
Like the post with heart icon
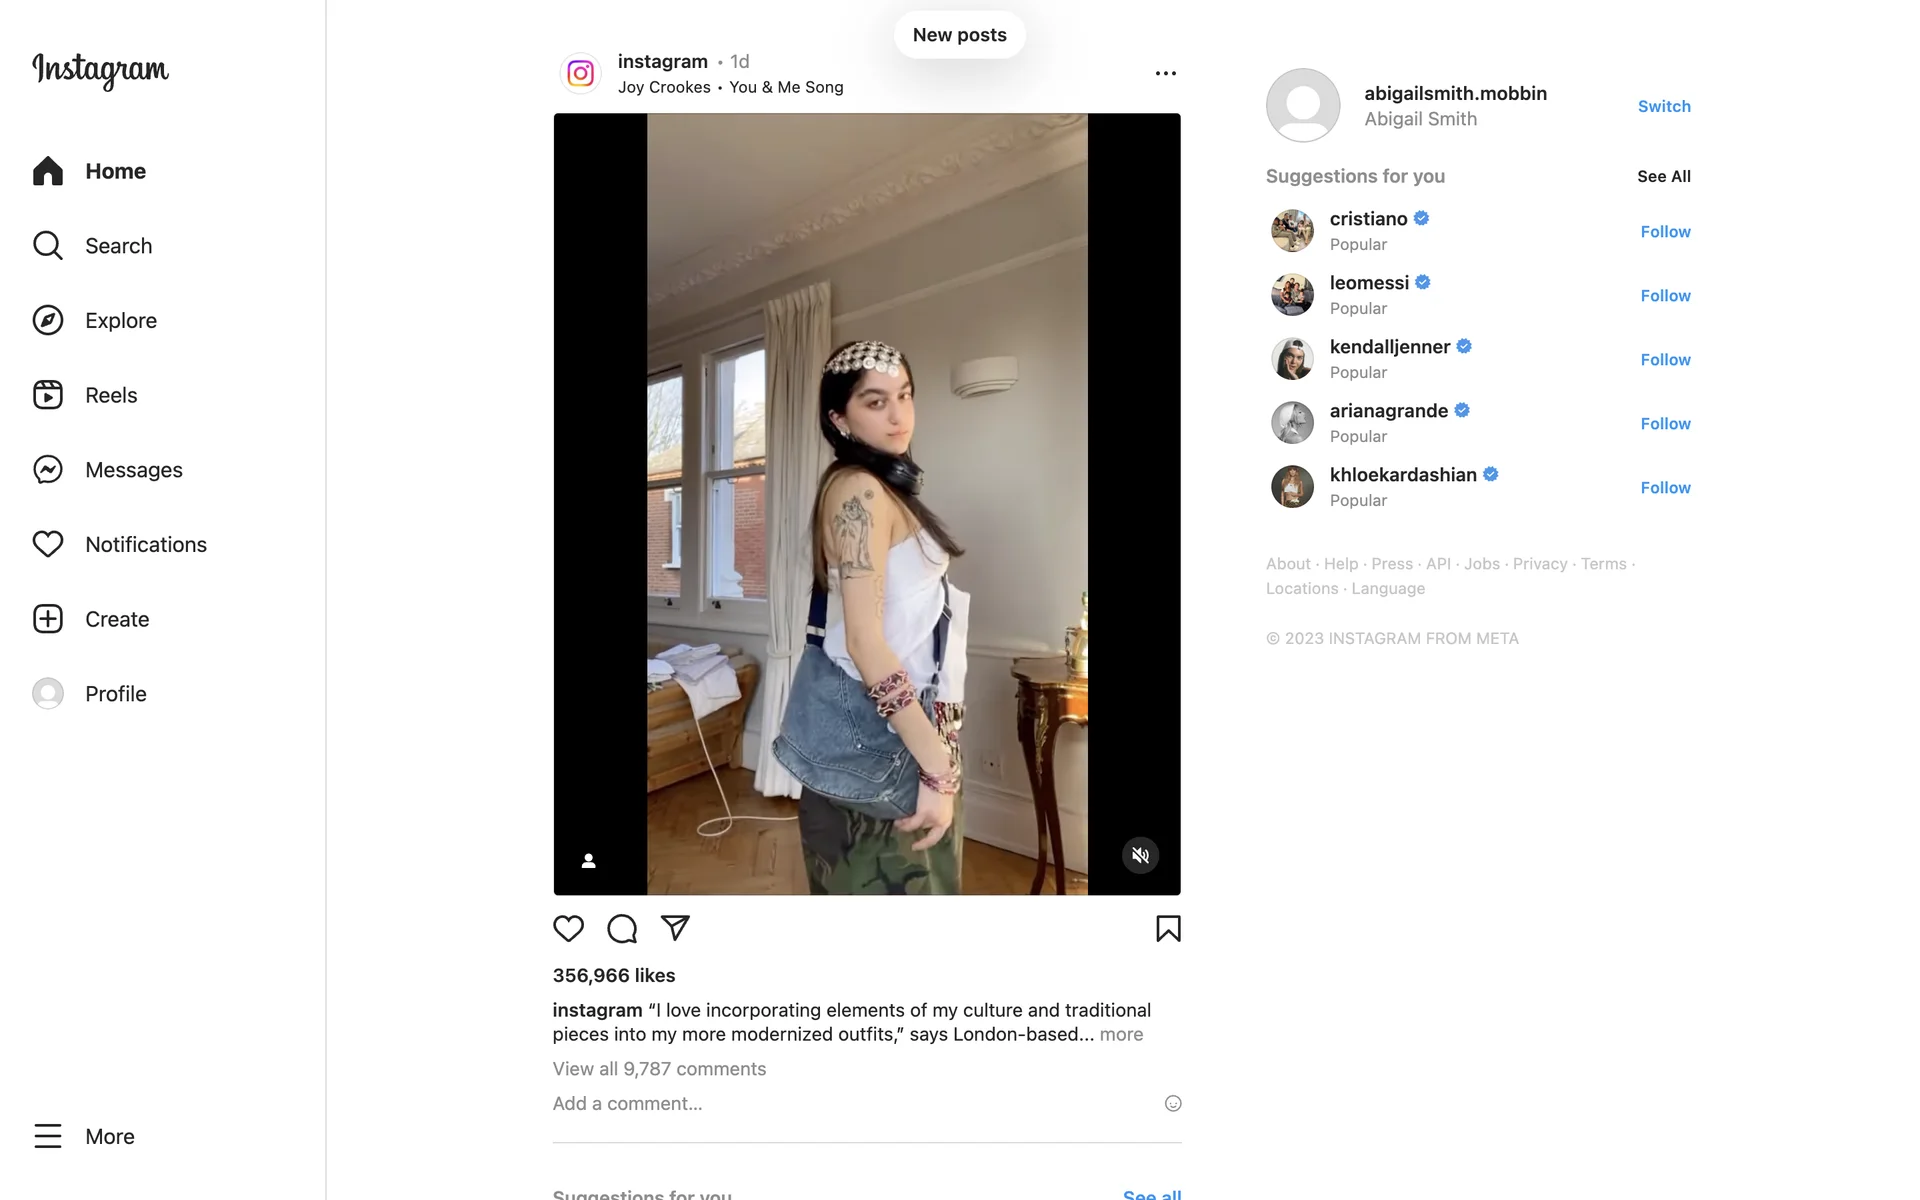click(568, 929)
